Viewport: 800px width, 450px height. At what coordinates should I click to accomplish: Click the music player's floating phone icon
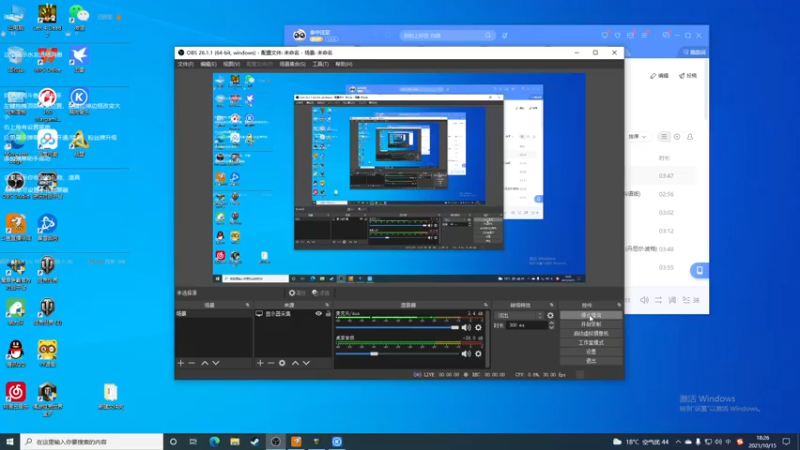[x=699, y=270]
